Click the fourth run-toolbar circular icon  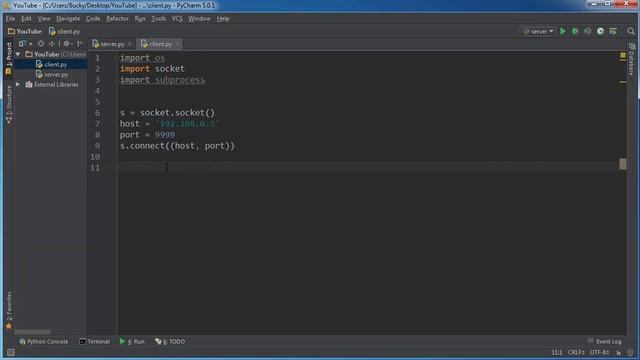pos(600,31)
